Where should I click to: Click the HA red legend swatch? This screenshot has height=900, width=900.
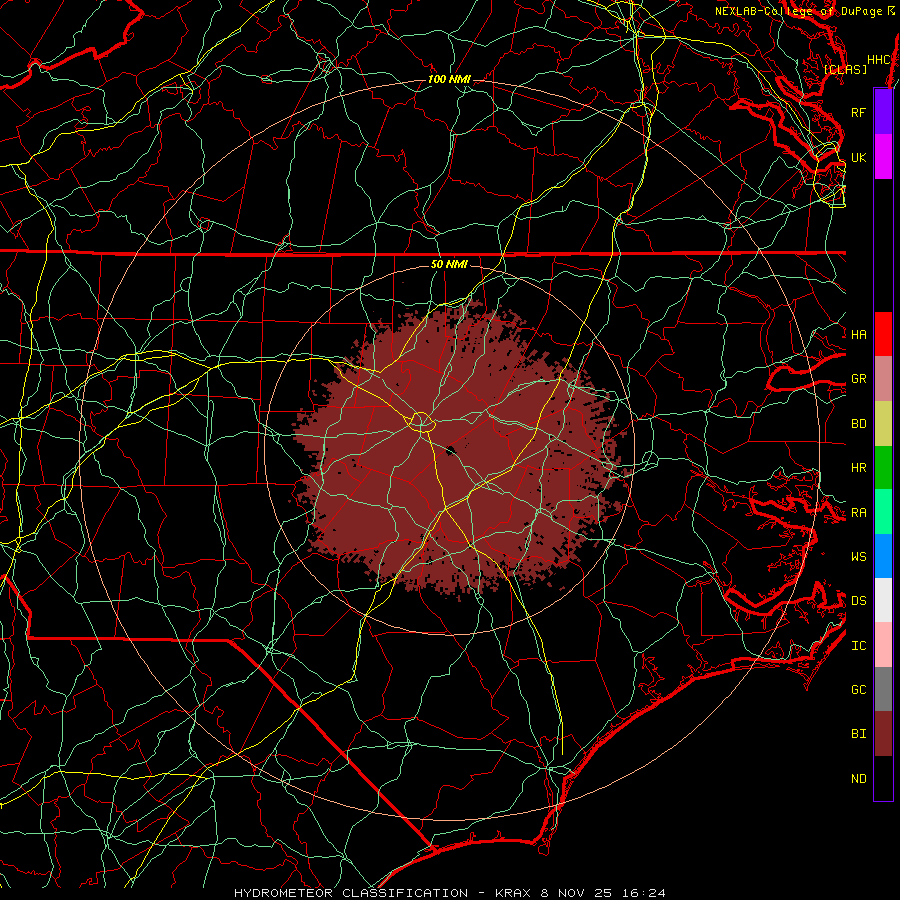pyautogui.click(x=883, y=334)
